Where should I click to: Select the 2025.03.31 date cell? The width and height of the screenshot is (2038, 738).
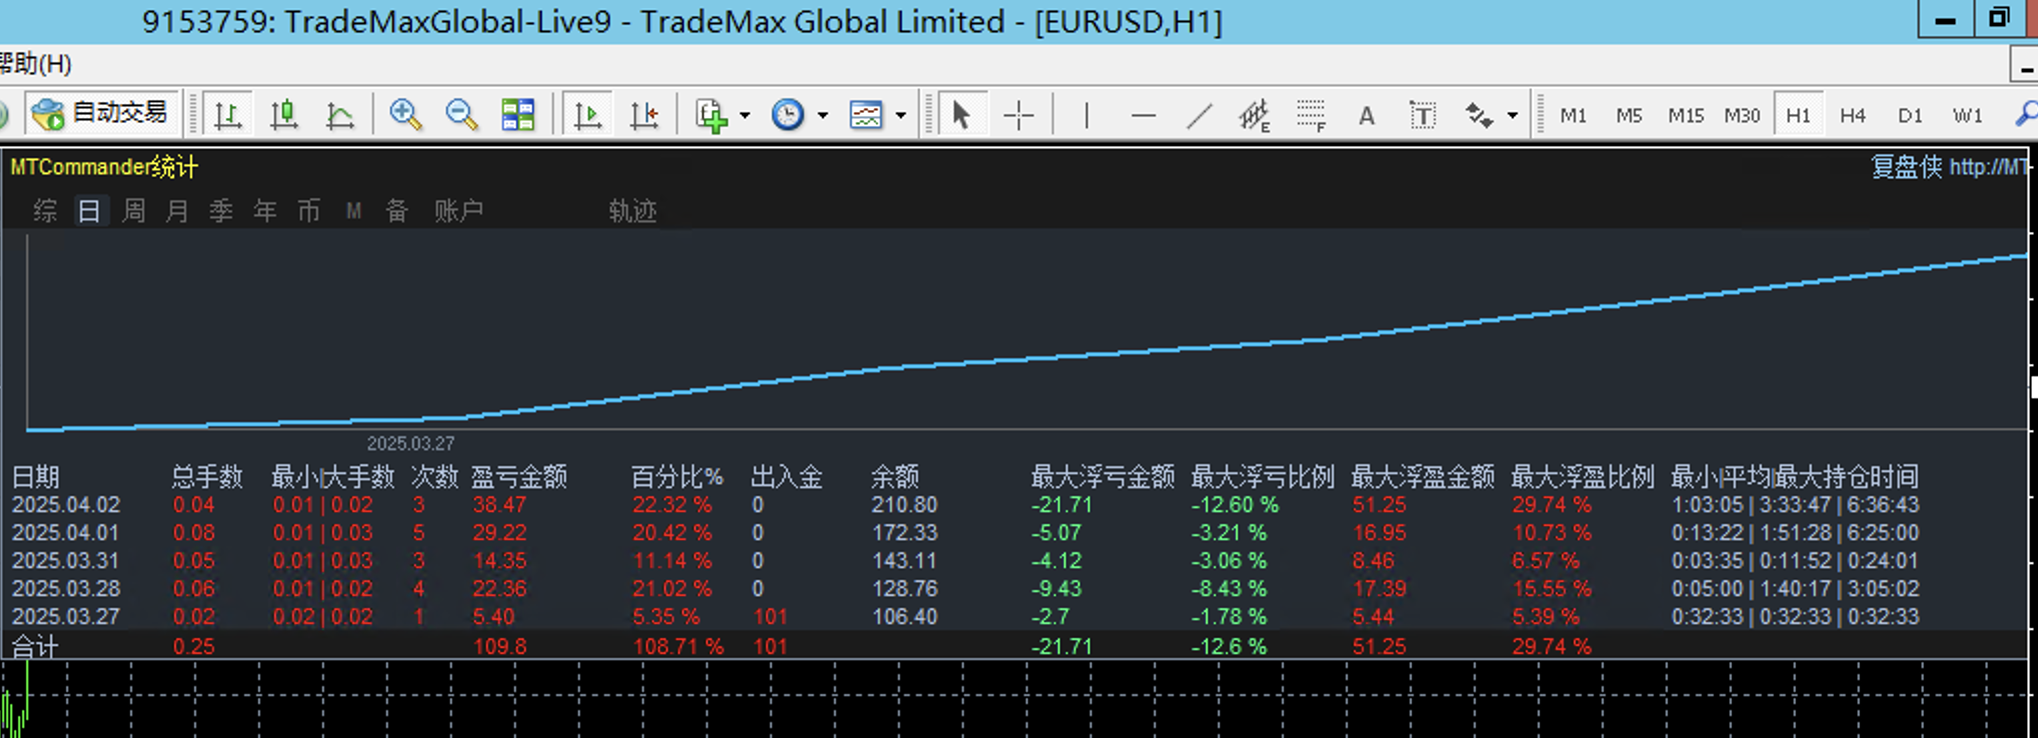click(66, 561)
